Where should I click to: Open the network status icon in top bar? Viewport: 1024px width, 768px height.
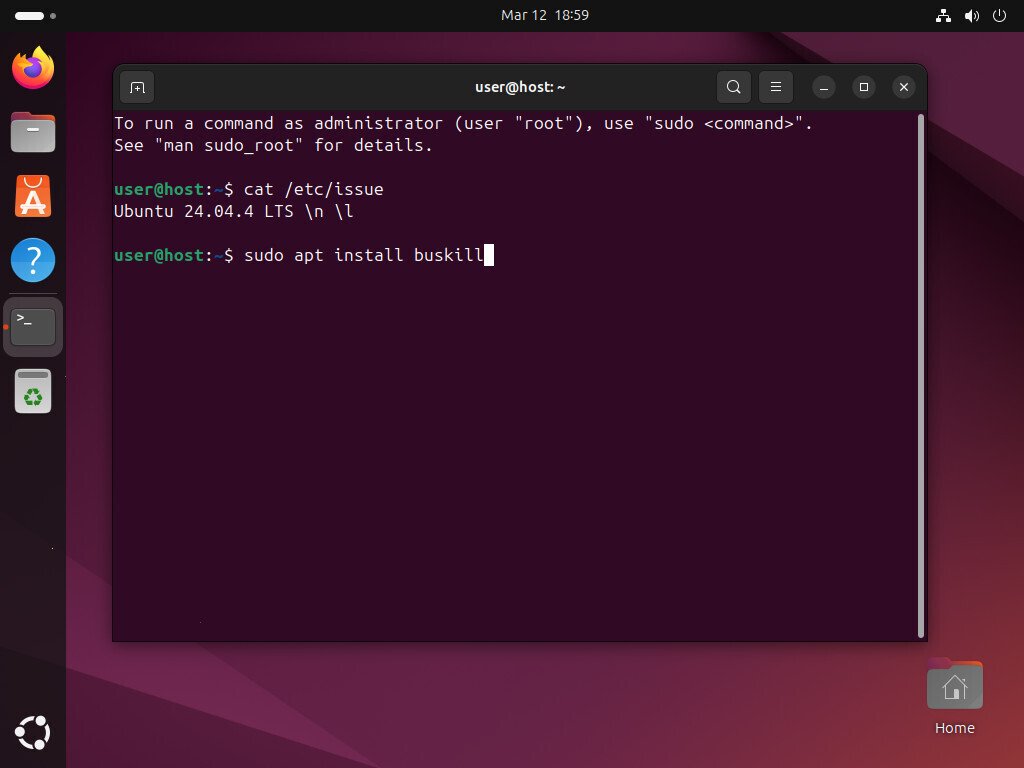[x=943, y=15]
